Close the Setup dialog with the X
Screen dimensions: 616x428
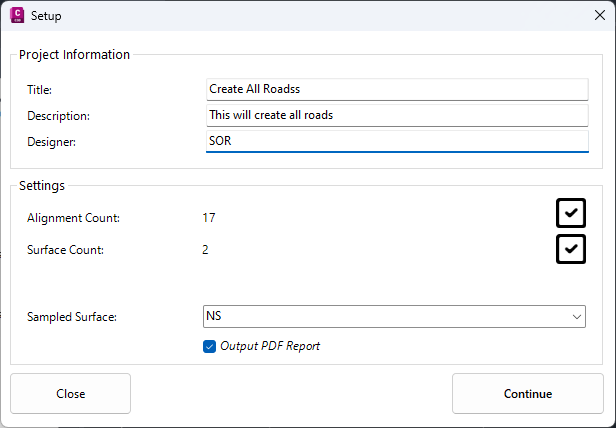point(600,15)
